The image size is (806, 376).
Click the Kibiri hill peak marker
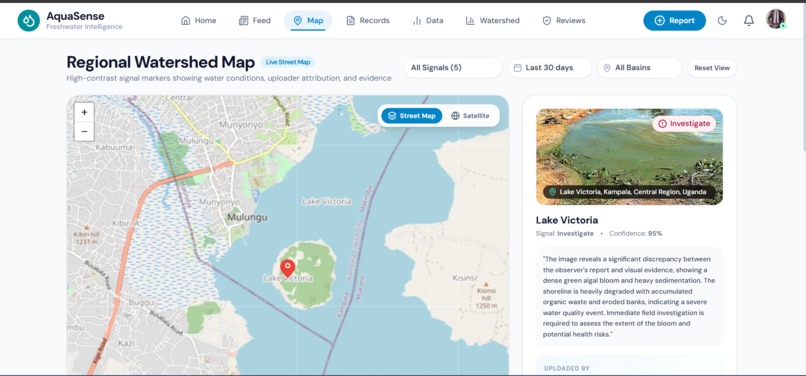tap(86, 227)
